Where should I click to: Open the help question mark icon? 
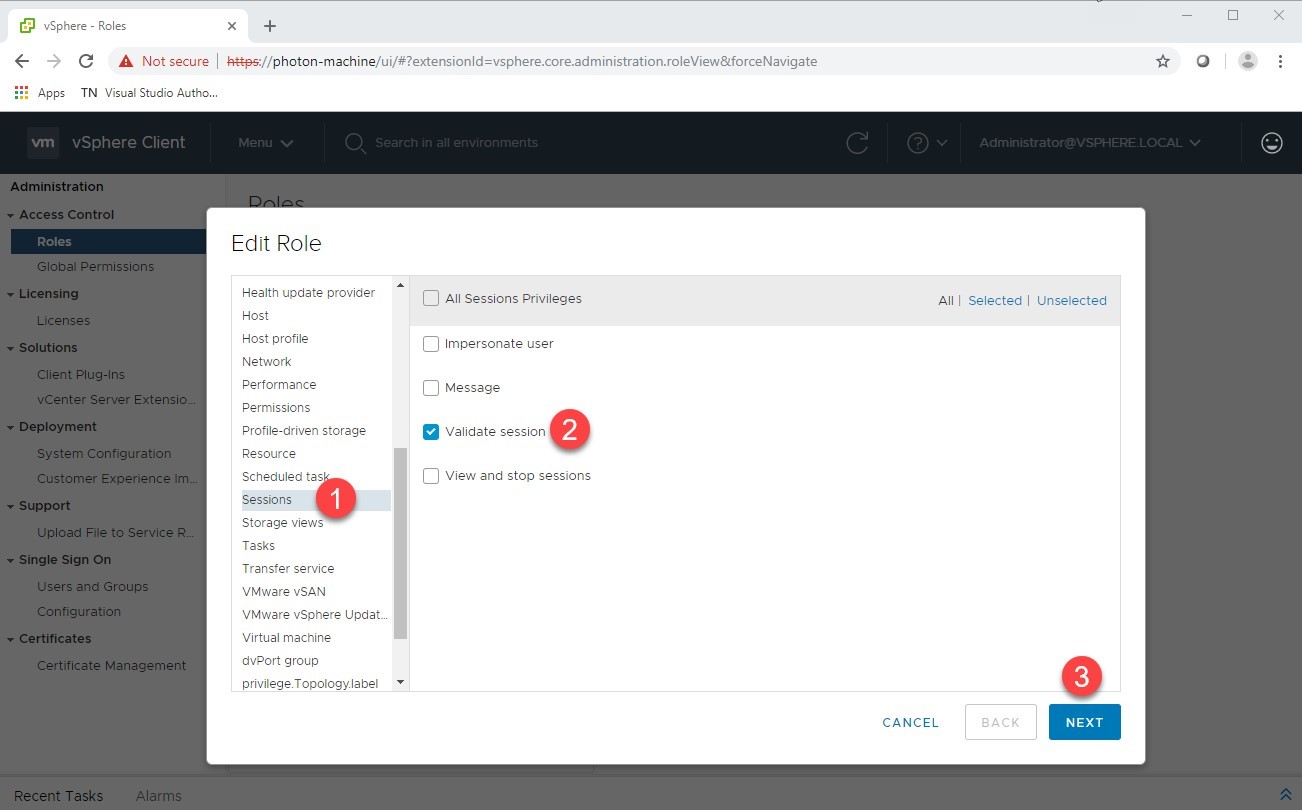pyautogui.click(x=921, y=142)
